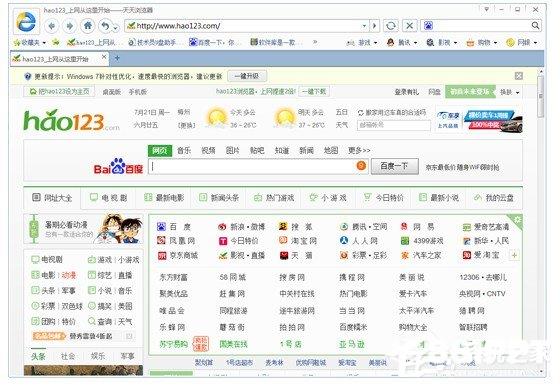Click the orange icon inside Baidu search box
The height and width of the screenshot is (386, 560).
pyautogui.click(x=361, y=166)
